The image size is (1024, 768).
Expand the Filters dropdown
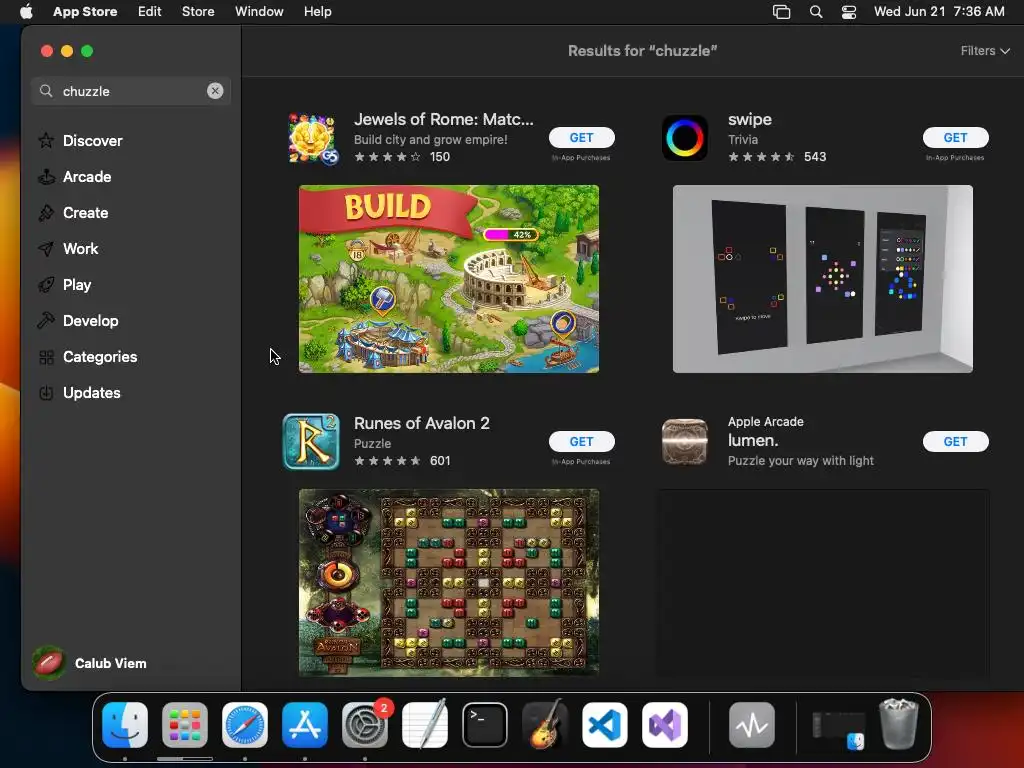(985, 51)
